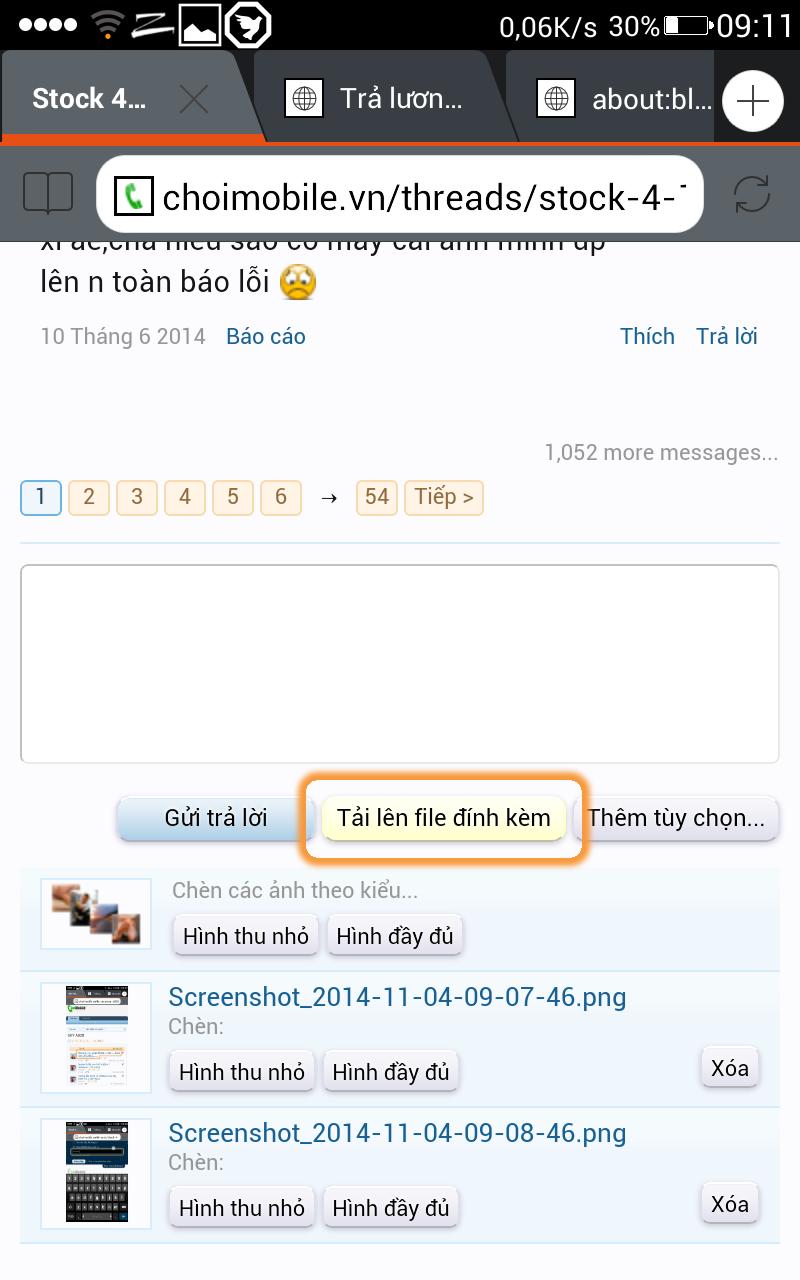
Task: Click Tải lên file đính kèm button
Action: [x=444, y=818]
